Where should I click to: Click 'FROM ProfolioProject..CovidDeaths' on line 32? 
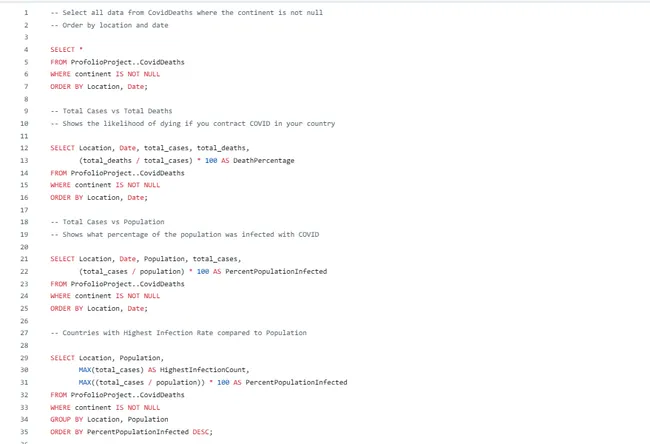pos(117,395)
